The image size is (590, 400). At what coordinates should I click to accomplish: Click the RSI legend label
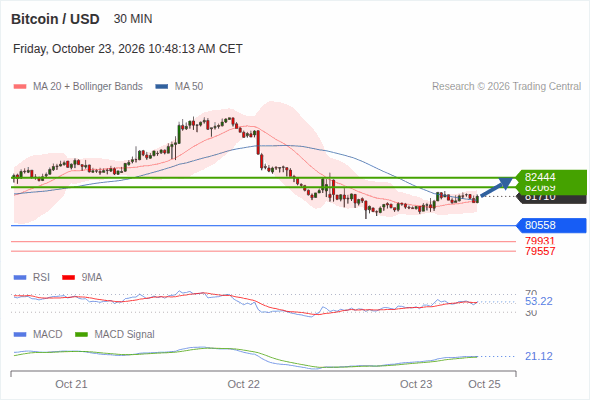(x=41, y=278)
